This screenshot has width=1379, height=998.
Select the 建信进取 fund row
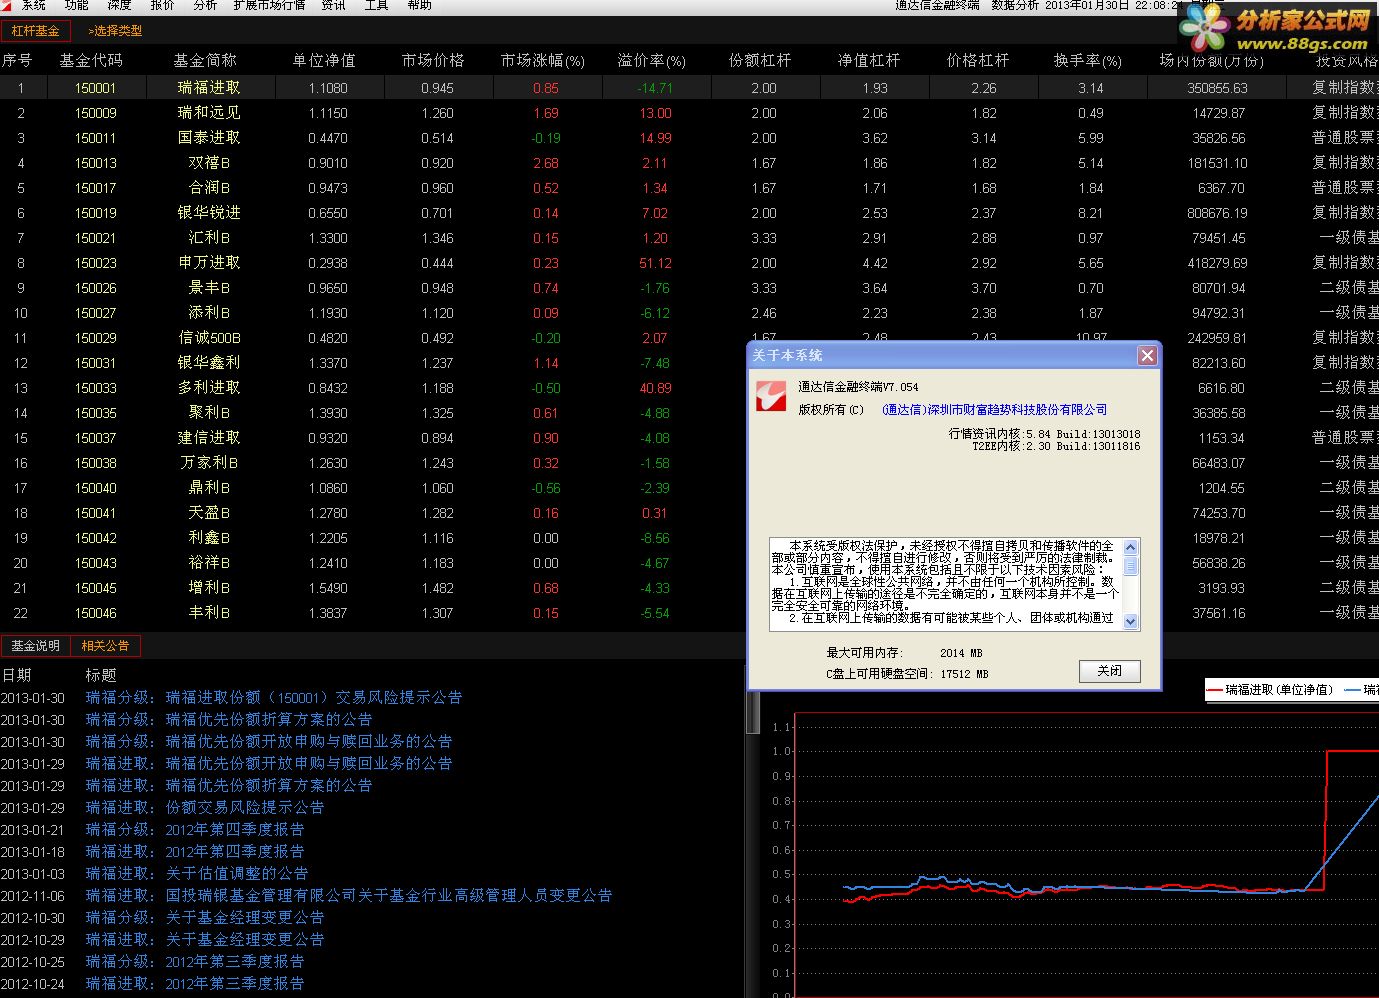(x=209, y=438)
